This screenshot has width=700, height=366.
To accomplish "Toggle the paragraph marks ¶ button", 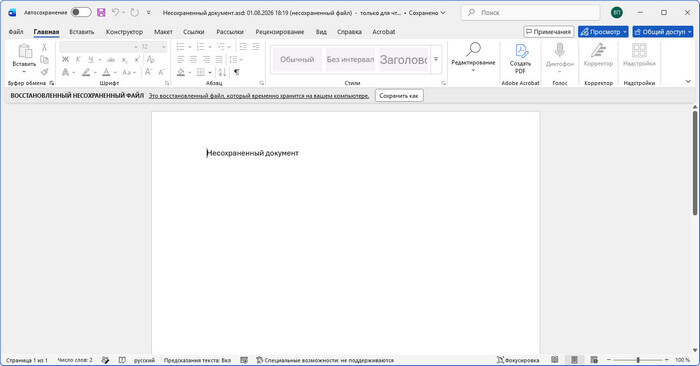I will tap(237, 72).
